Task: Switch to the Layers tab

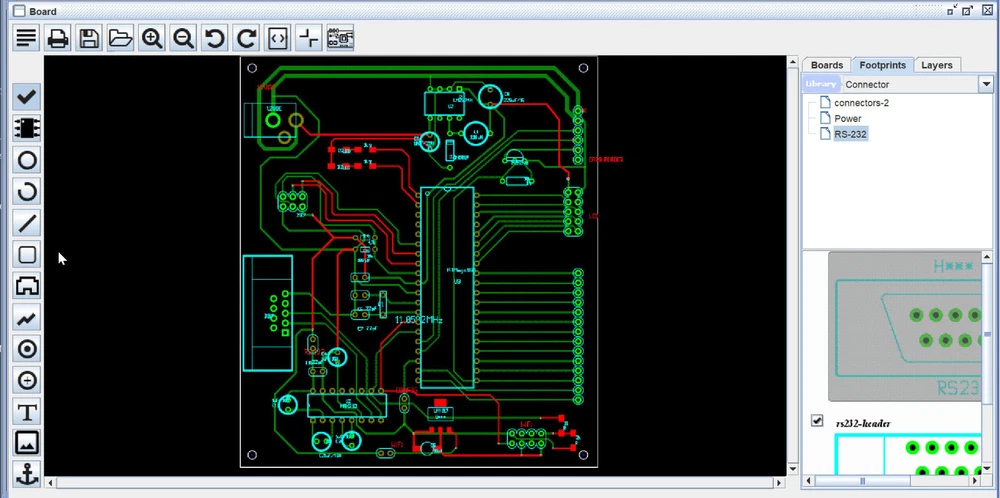Action: click(936, 65)
